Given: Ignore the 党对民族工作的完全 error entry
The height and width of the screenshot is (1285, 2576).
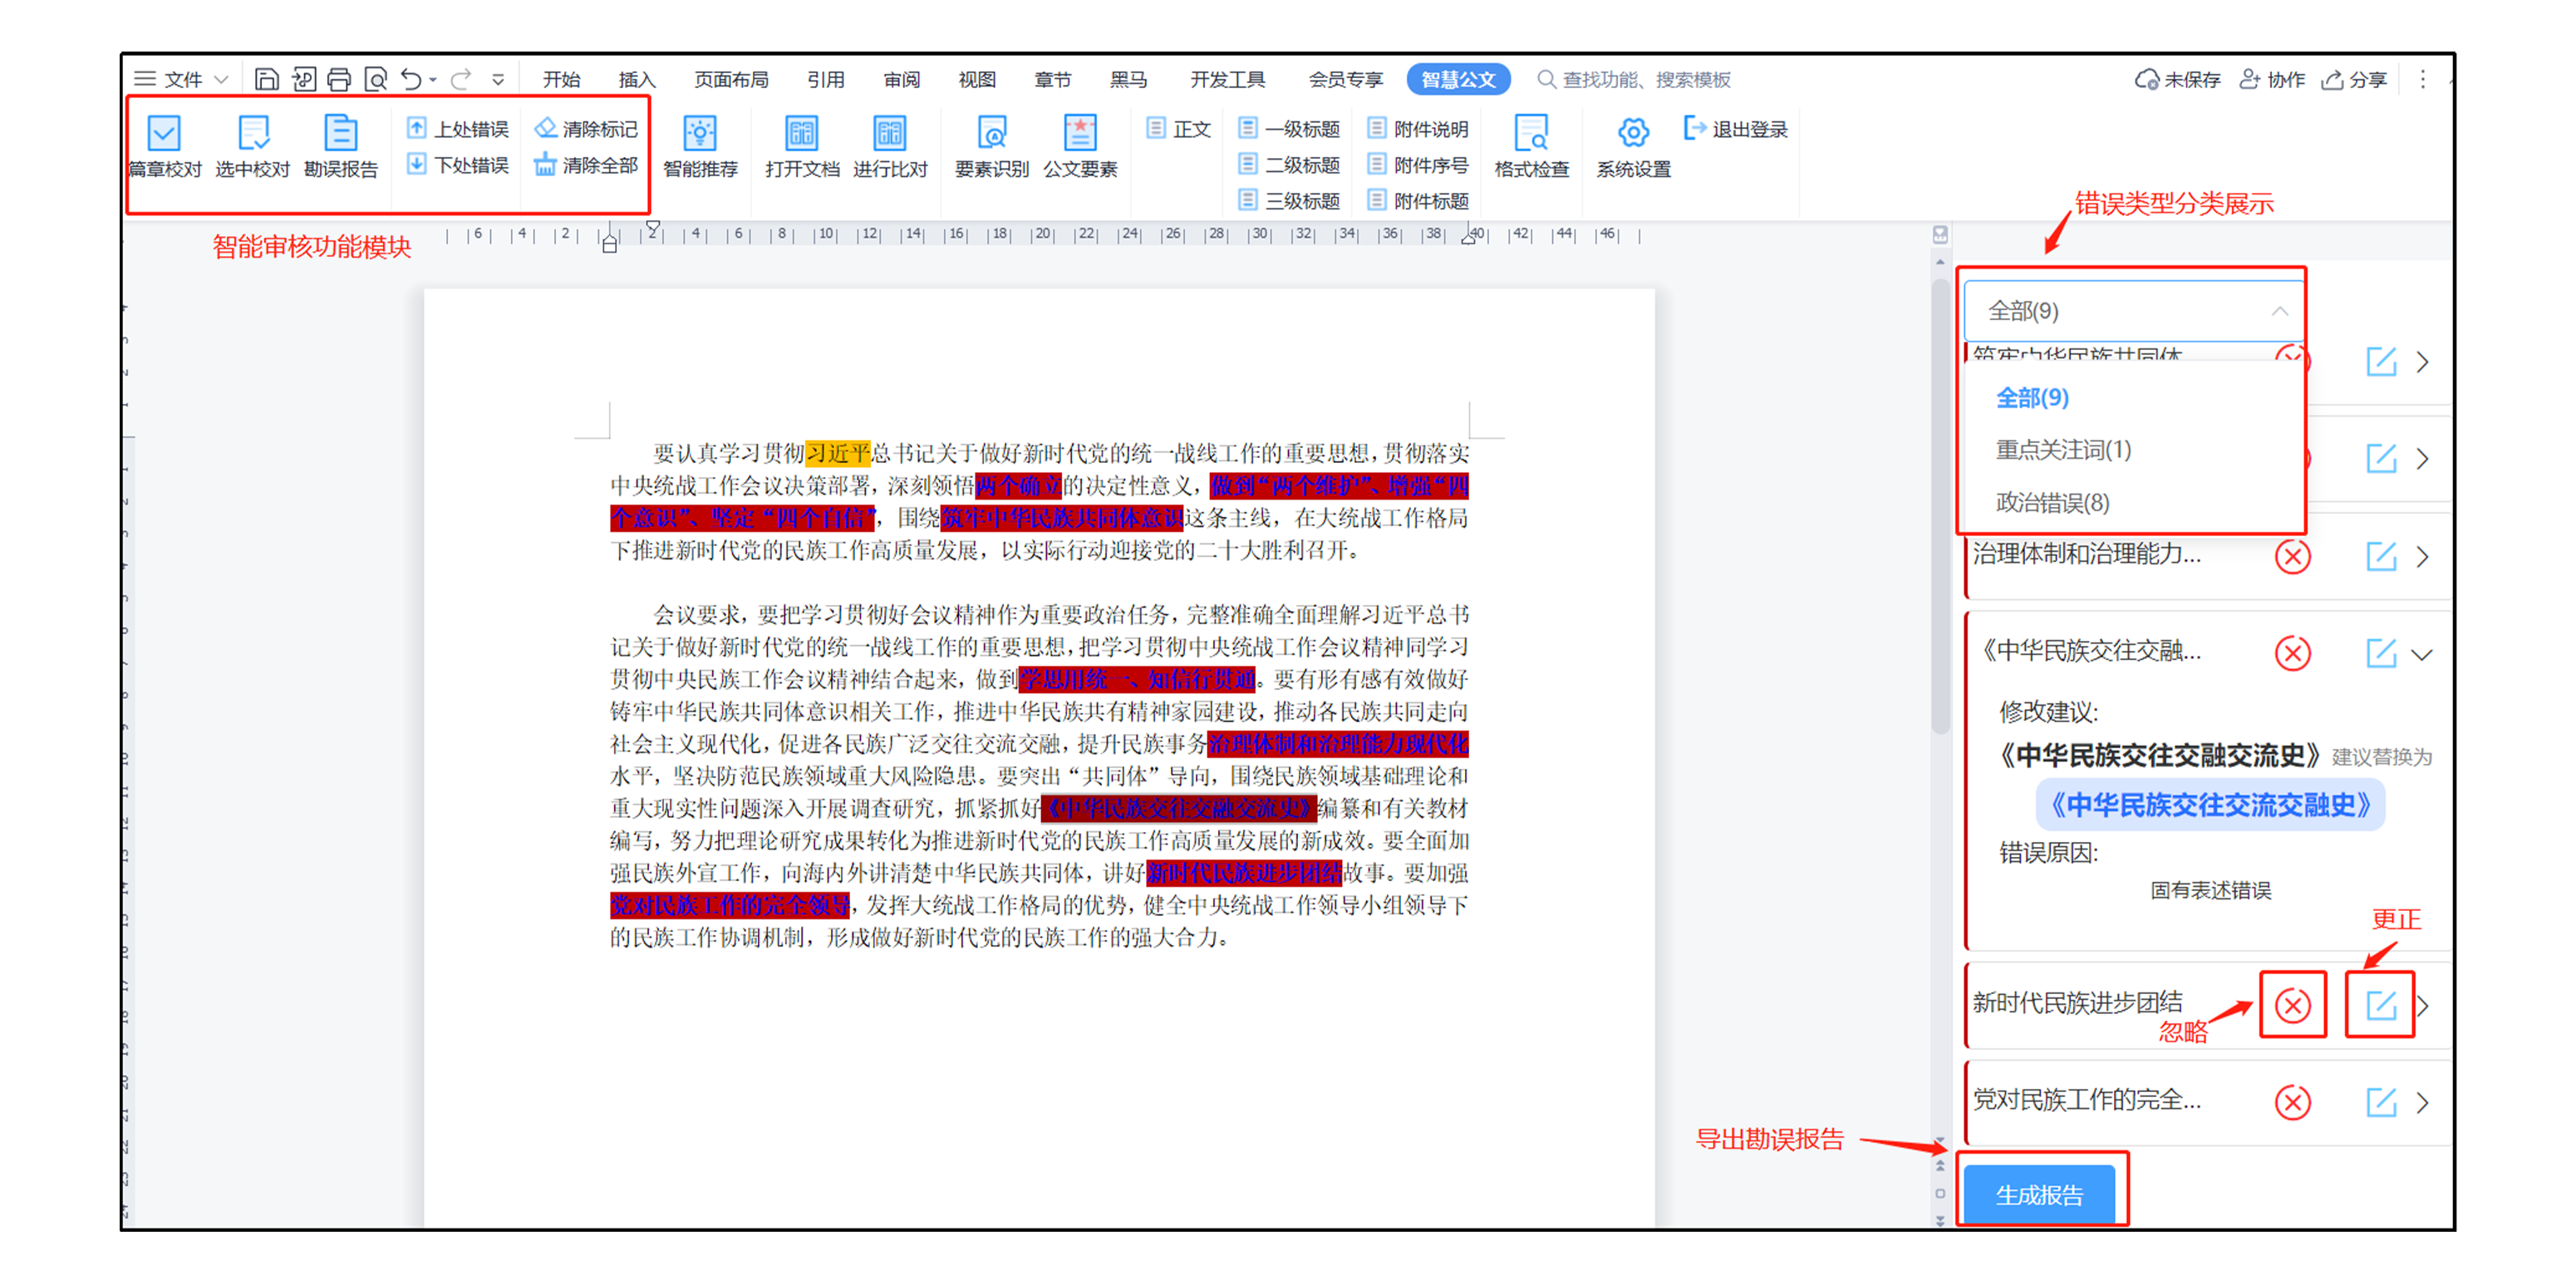Looking at the screenshot, I should tap(2292, 1102).
